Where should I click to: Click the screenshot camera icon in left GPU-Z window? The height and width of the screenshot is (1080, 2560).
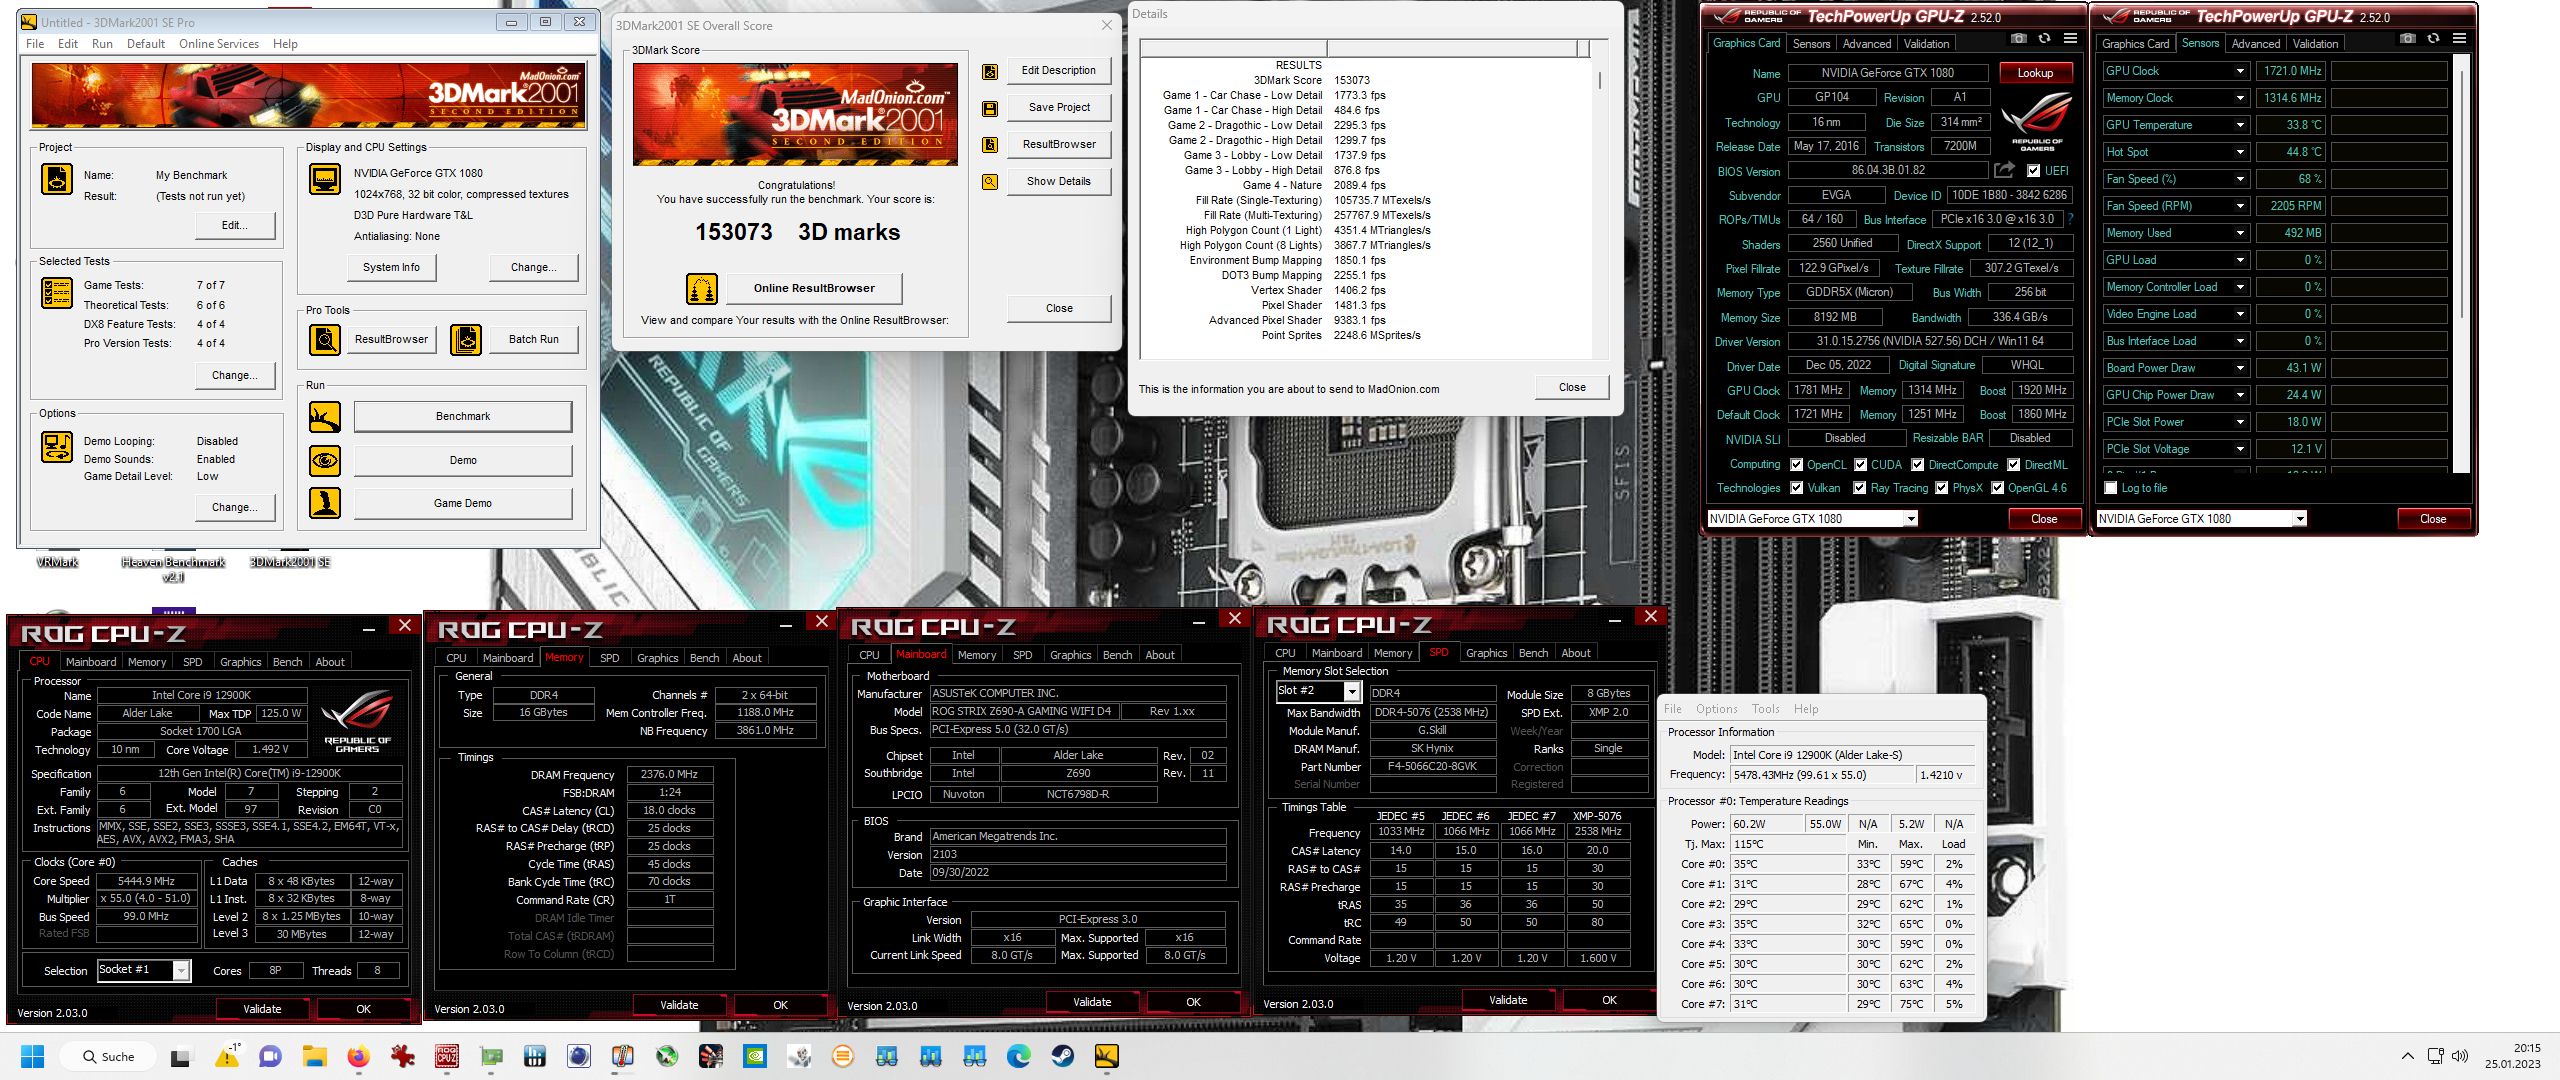(2019, 39)
